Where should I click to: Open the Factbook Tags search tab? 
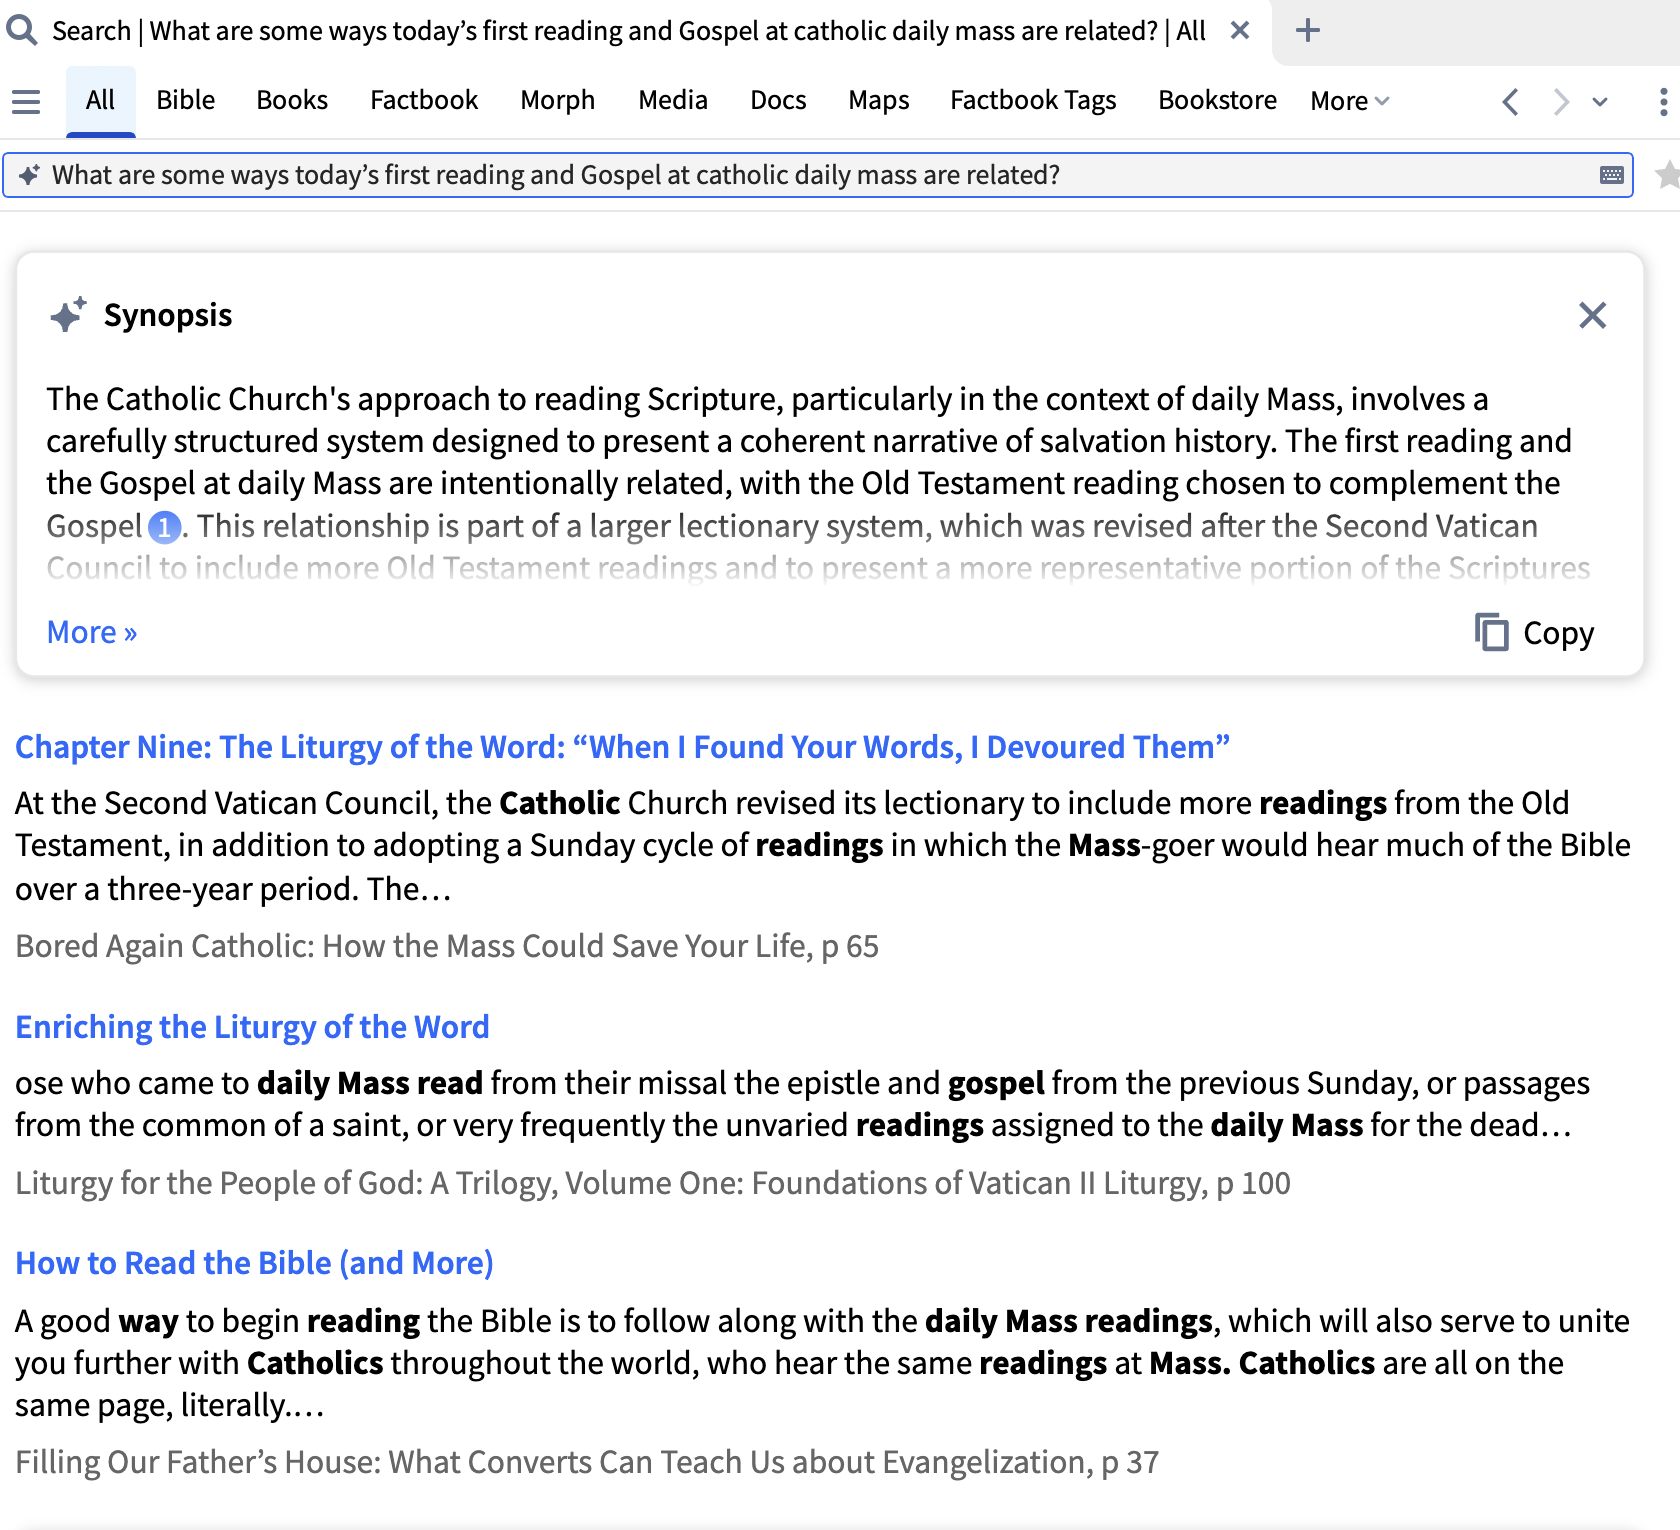[x=1033, y=100]
